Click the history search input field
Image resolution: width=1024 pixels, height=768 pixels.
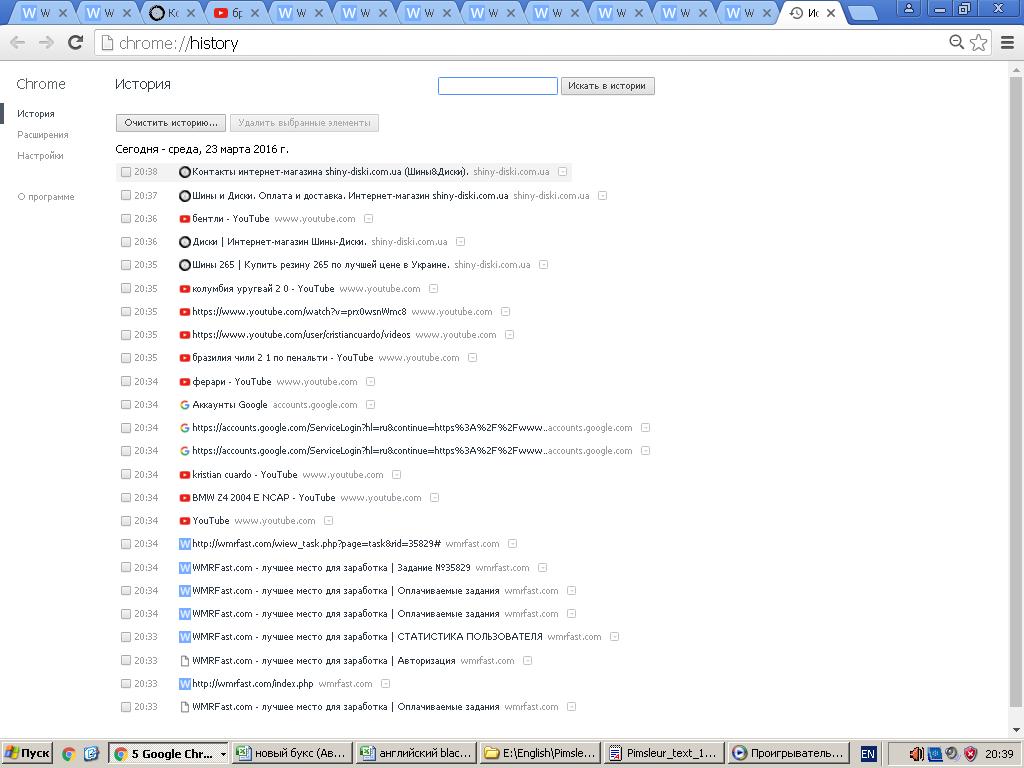pos(498,86)
